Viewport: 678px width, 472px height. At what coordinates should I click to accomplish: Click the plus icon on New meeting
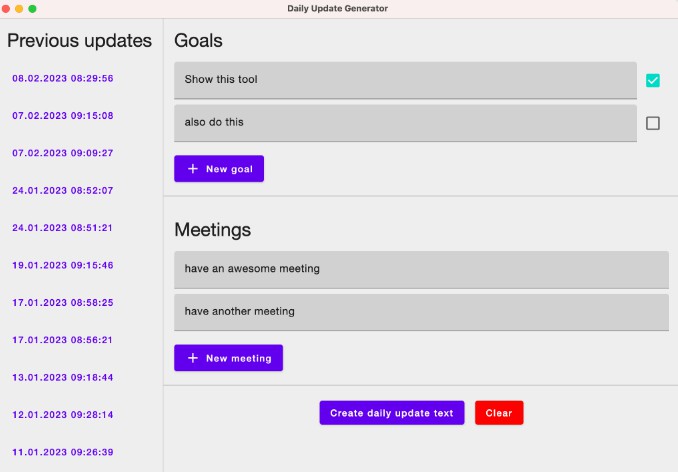tap(193, 358)
